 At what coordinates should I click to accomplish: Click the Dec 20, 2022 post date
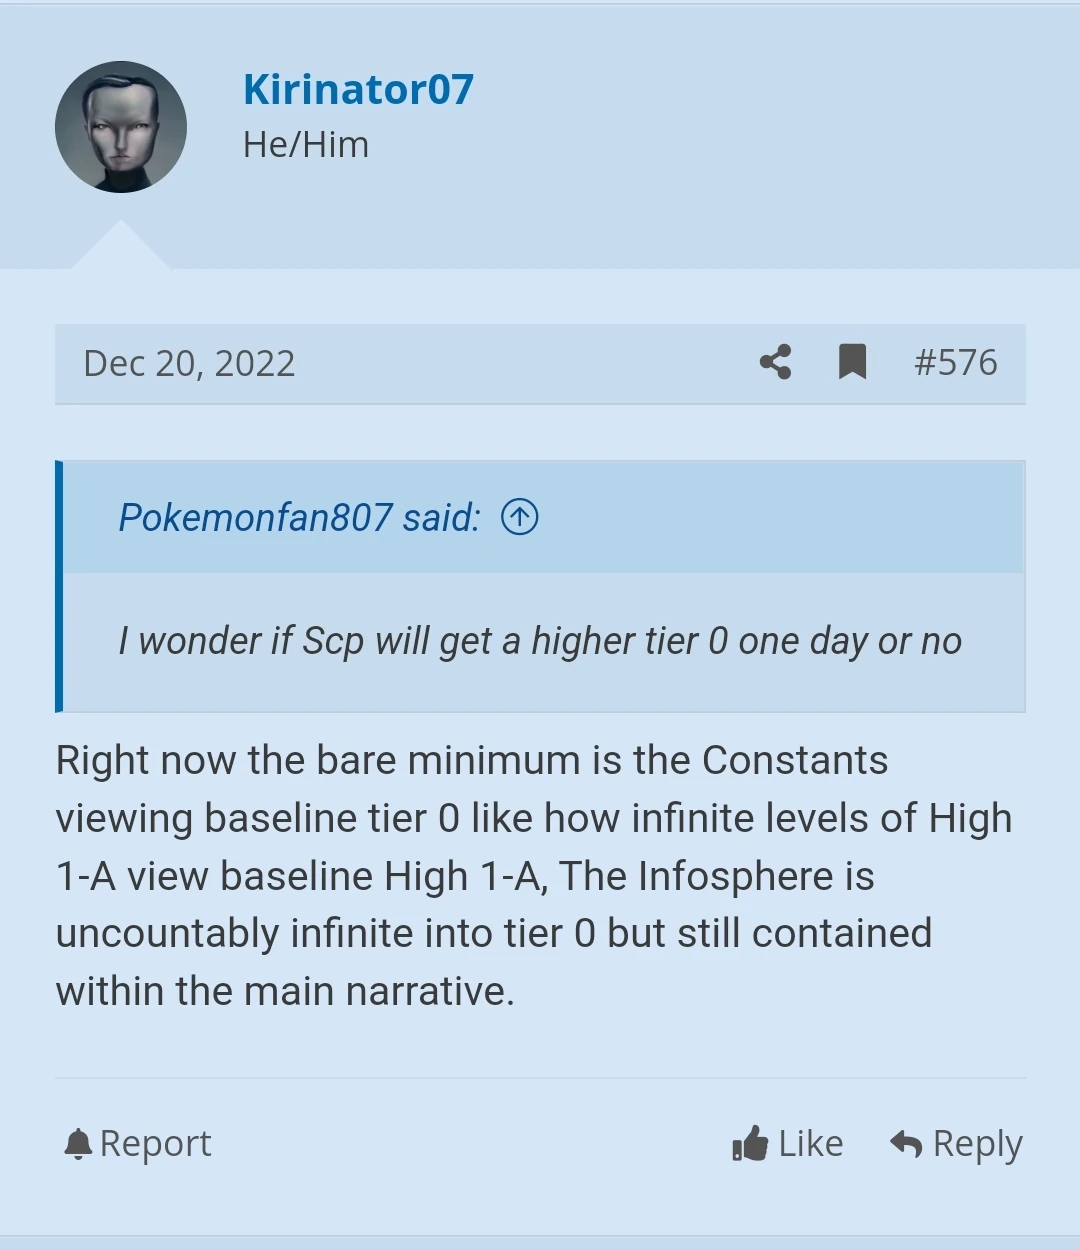[190, 363]
